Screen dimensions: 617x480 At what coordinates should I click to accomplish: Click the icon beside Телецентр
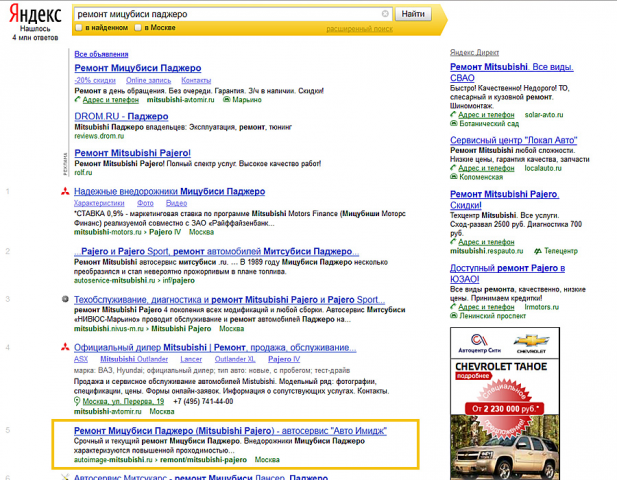point(538,251)
